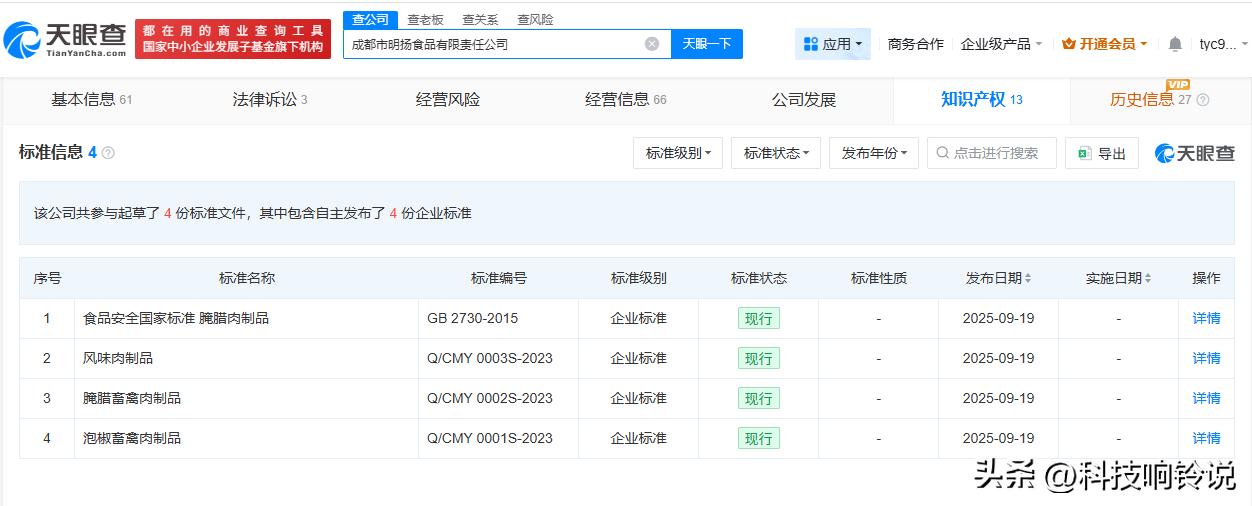
Task: Expand the 发布年份 filter dropdown
Action: (x=874, y=153)
